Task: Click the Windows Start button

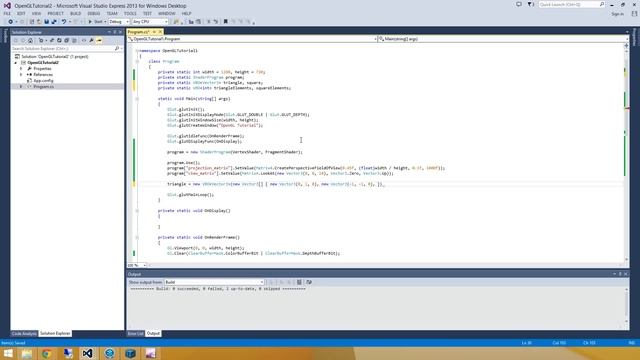Action: coord(8,353)
